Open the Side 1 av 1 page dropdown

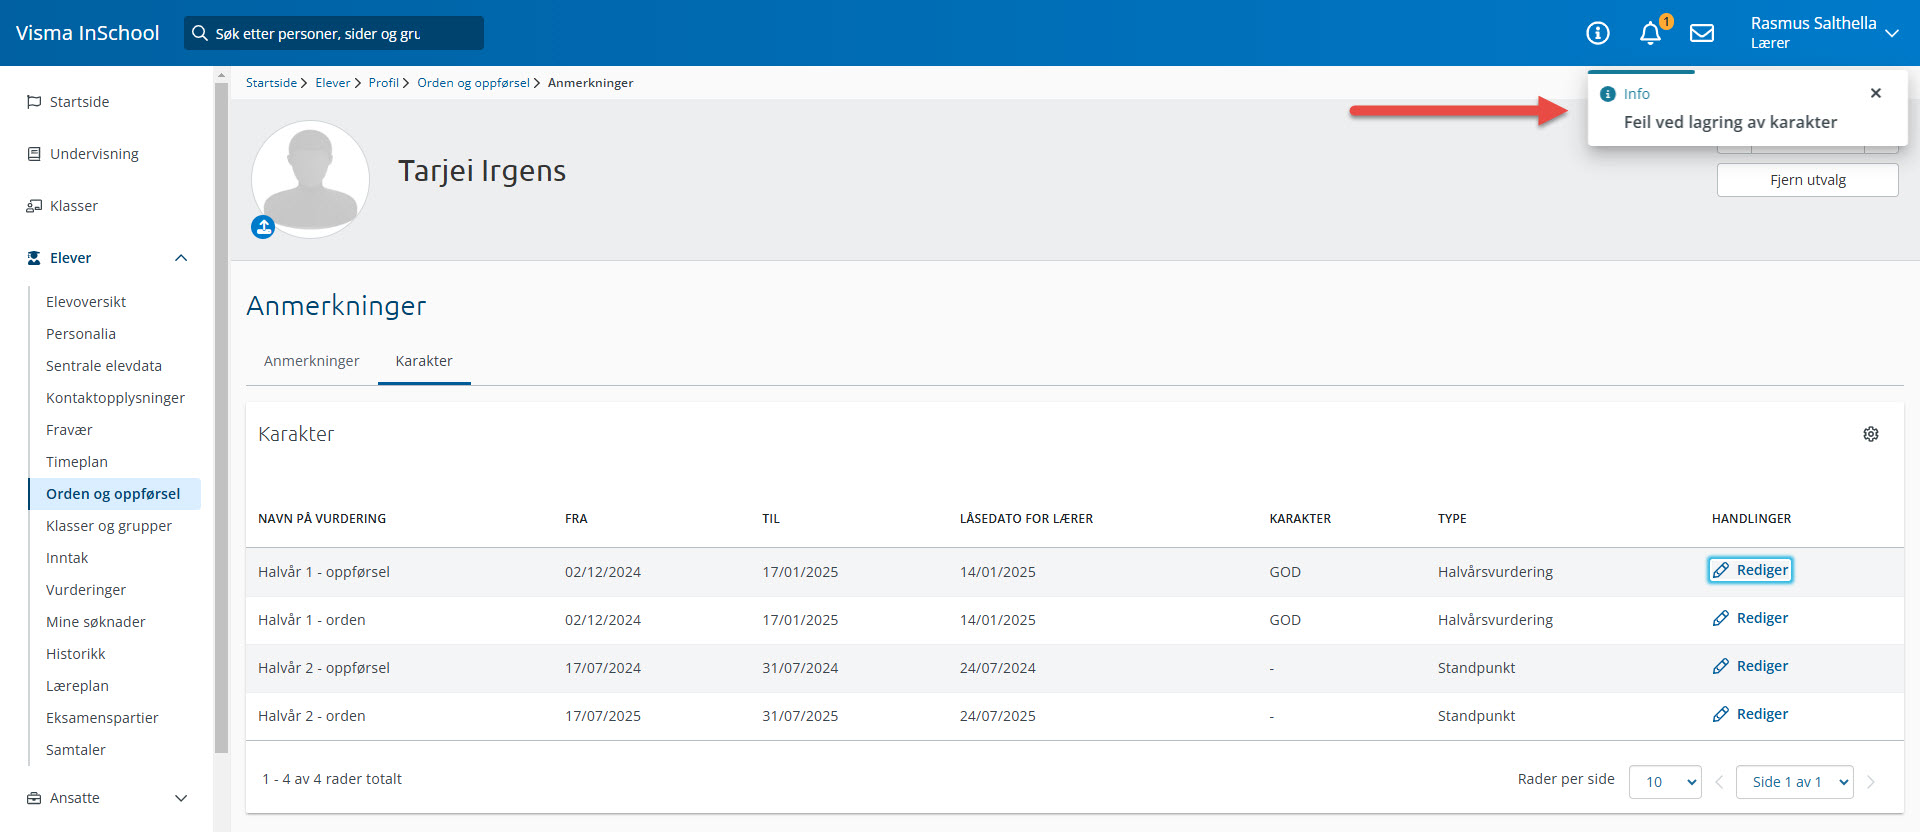coord(1795,782)
